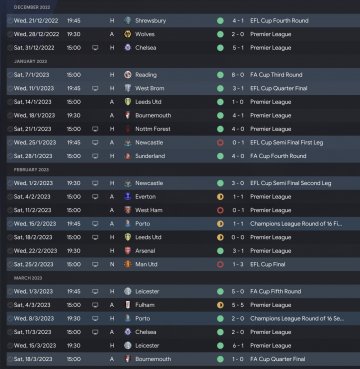Open the Newcastle link on 1/2/2023 fixture
Viewport: 360px width, 369px height.
click(x=149, y=183)
